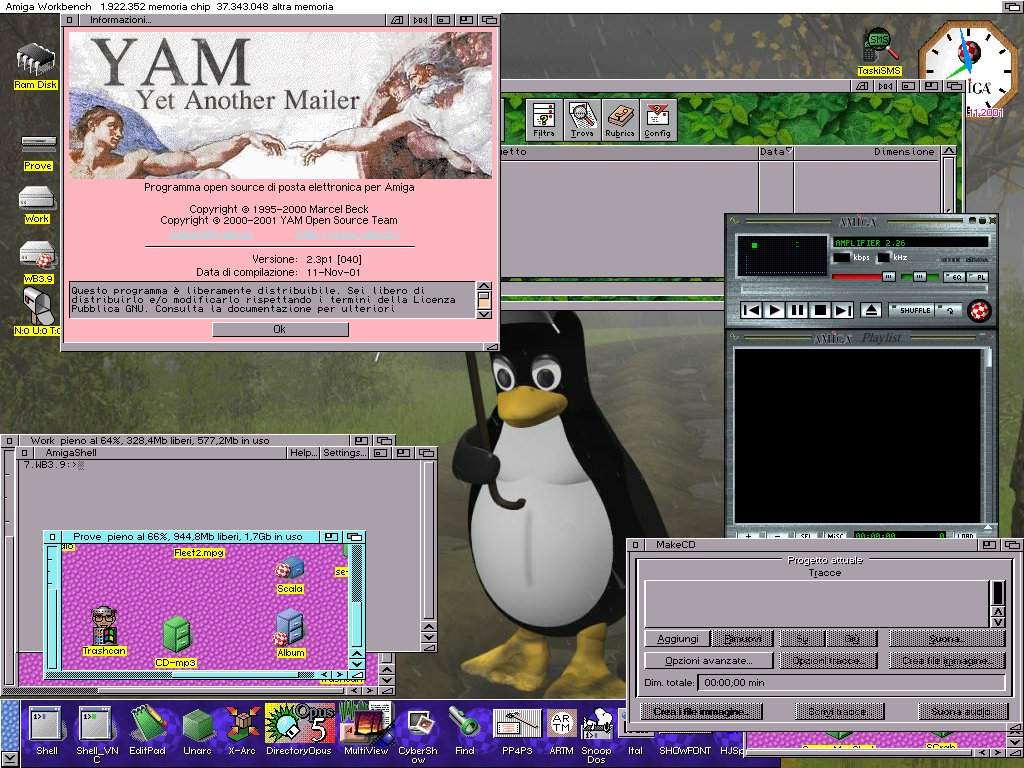Toggle the PL playlist button

pyautogui.click(x=979, y=276)
